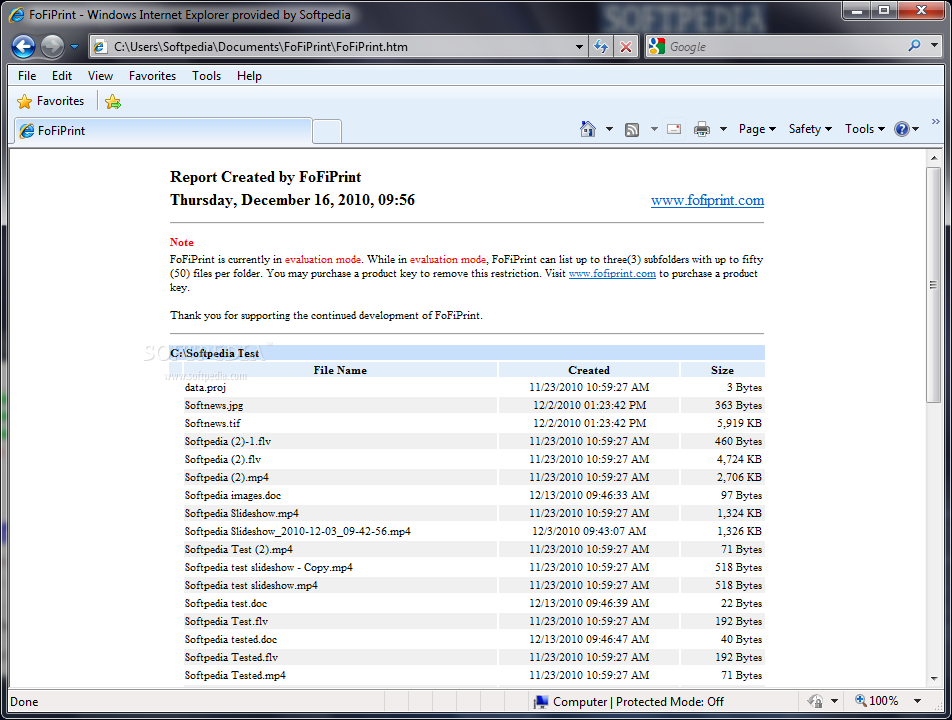This screenshot has height=720, width=952.
Task: Click the Softnews.tif file name
Action: click(x=212, y=423)
